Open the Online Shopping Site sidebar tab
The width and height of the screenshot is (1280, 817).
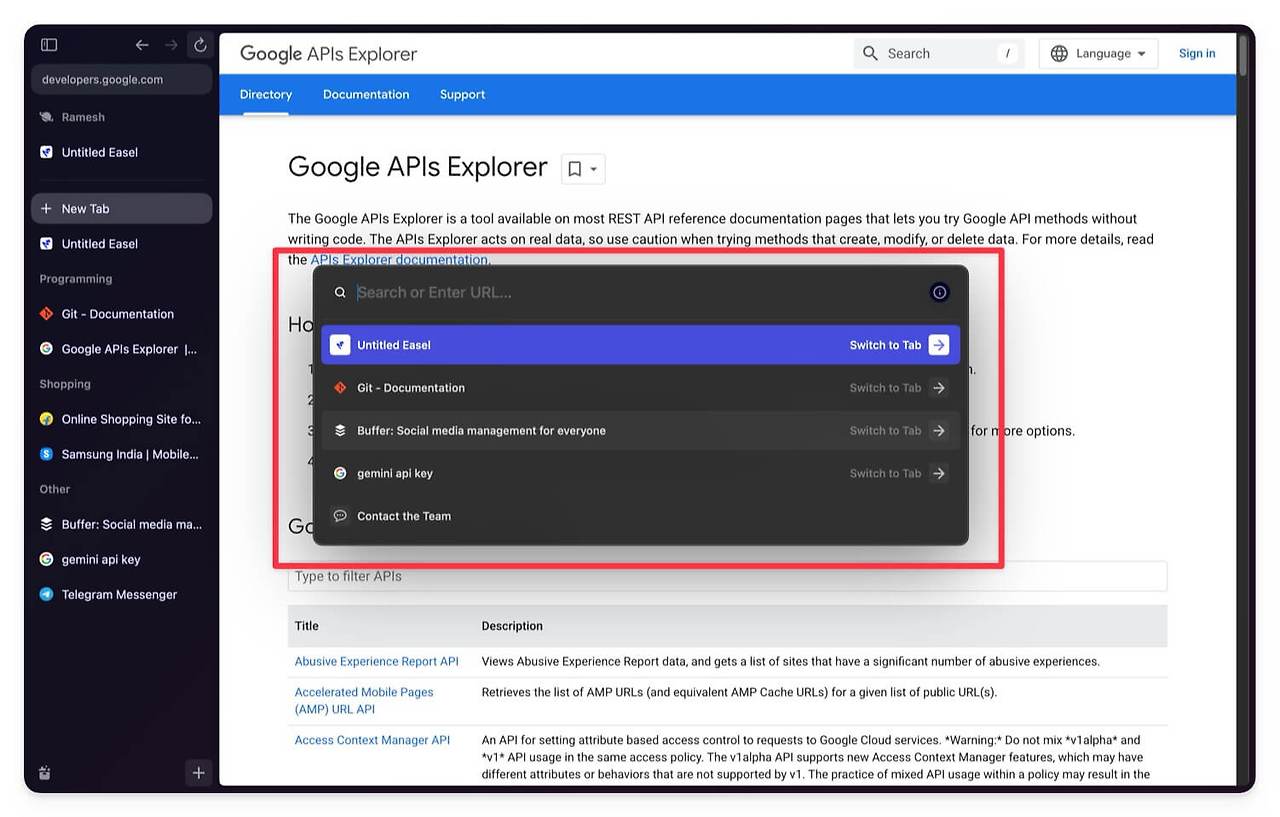[122, 419]
